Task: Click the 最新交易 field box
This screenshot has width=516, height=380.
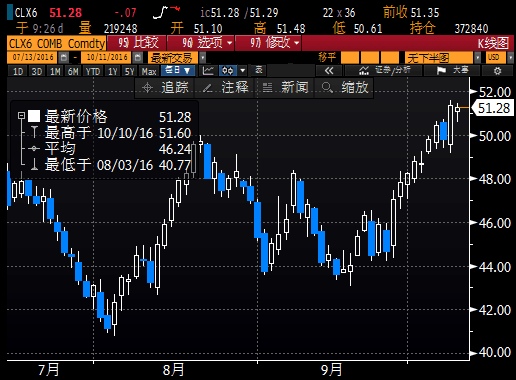Action: pos(173,58)
